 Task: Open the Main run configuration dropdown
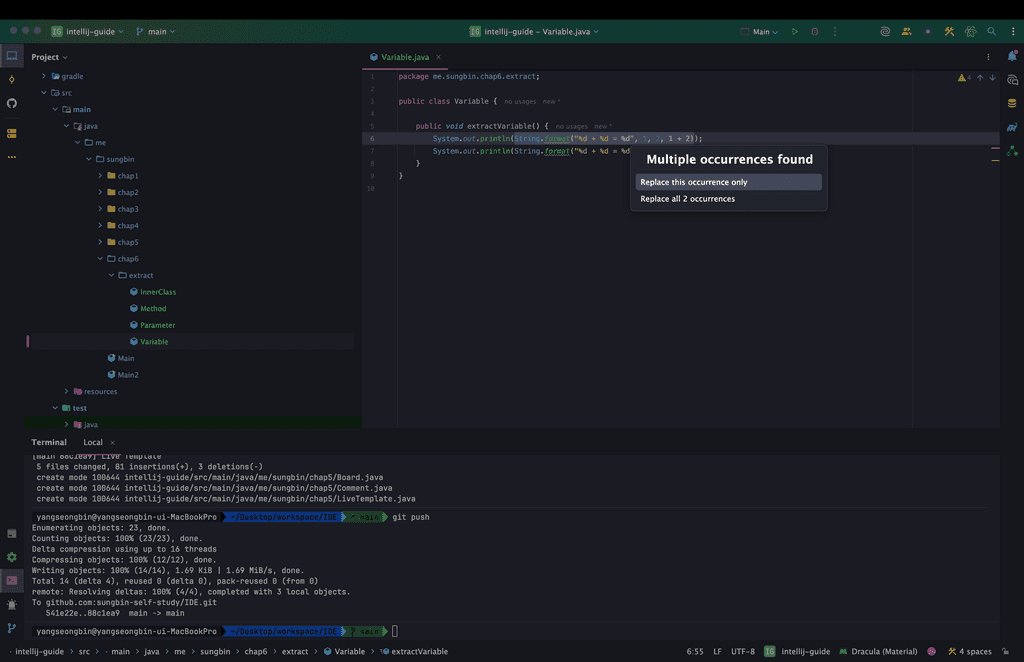(x=761, y=32)
